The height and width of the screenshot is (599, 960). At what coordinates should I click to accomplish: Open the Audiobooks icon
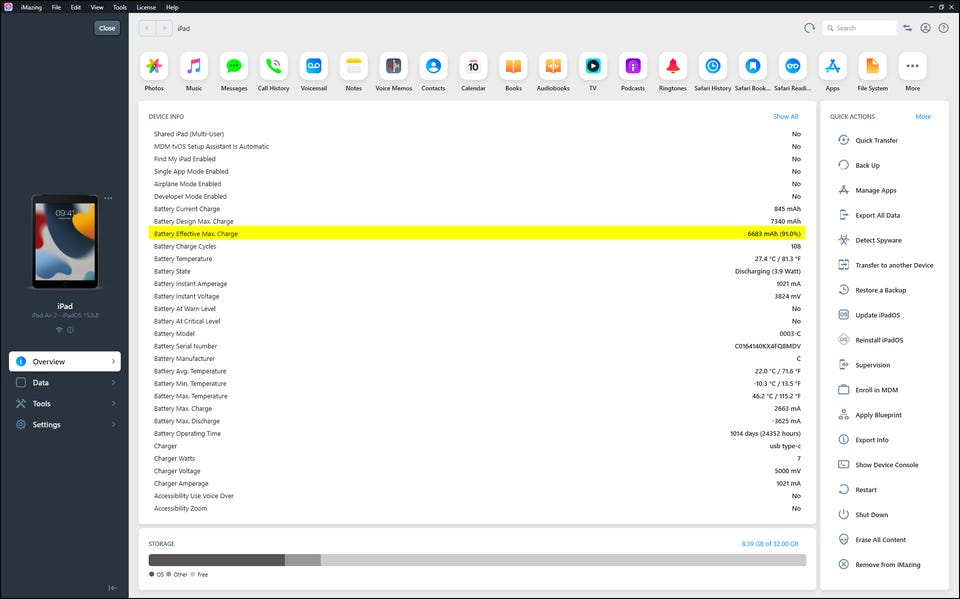pyautogui.click(x=553, y=66)
